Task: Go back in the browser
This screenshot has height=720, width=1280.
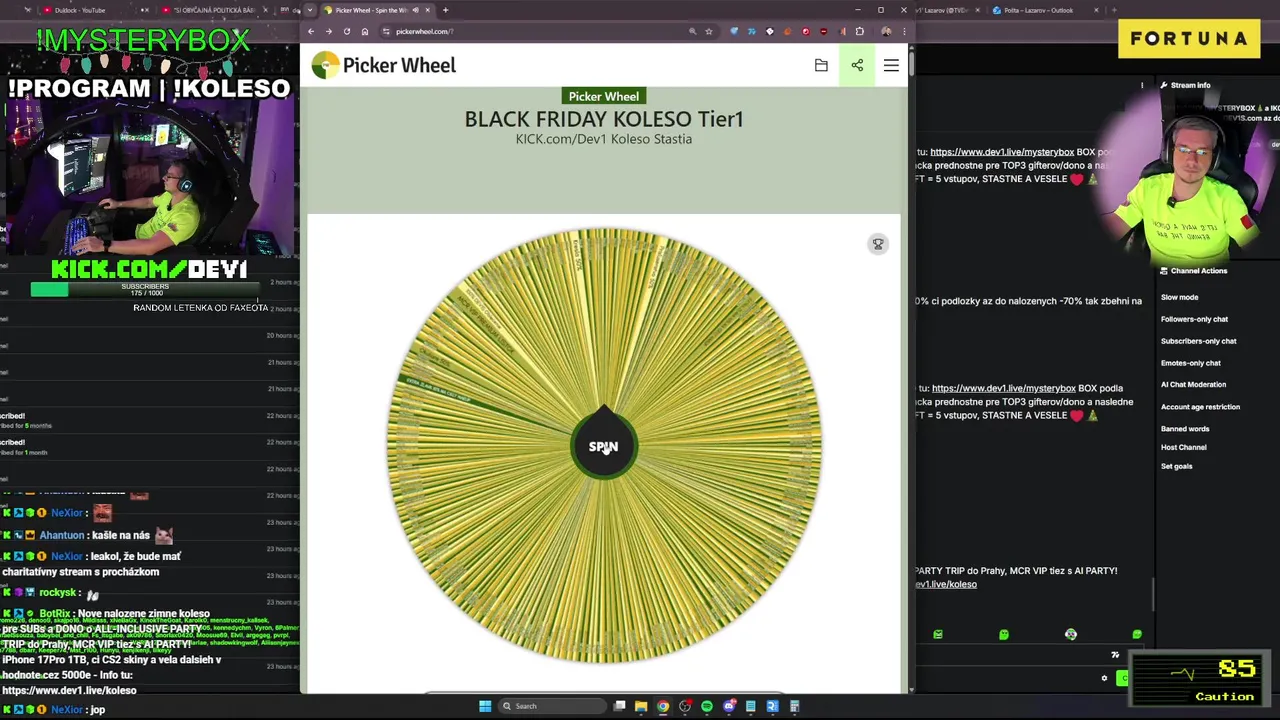Action: pyautogui.click(x=310, y=31)
